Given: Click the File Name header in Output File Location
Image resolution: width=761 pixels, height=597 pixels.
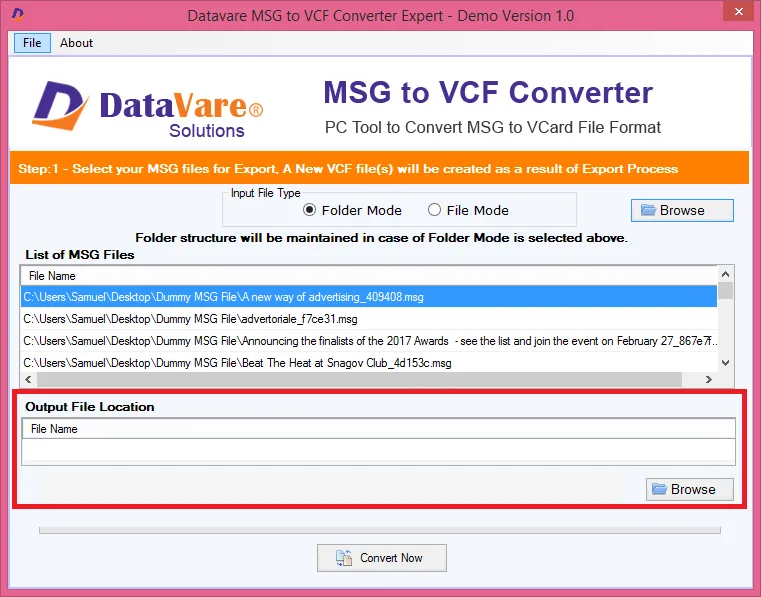Looking at the screenshot, I should [379, 429].
